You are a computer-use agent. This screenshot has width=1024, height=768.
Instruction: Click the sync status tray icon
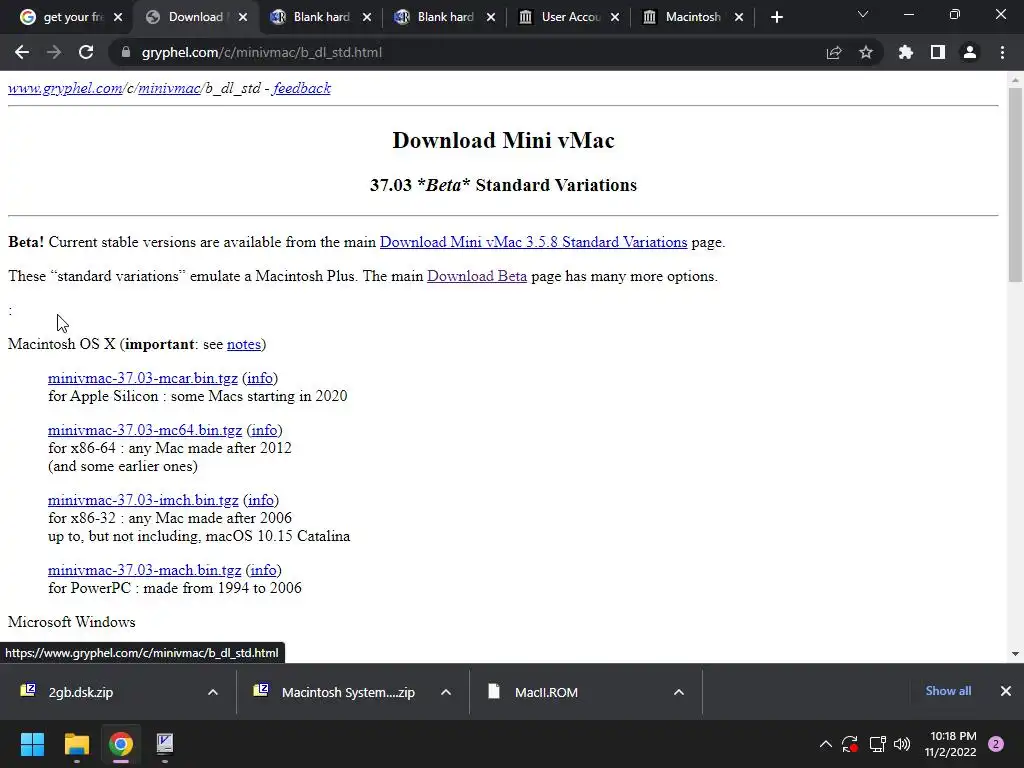point(850,744)
